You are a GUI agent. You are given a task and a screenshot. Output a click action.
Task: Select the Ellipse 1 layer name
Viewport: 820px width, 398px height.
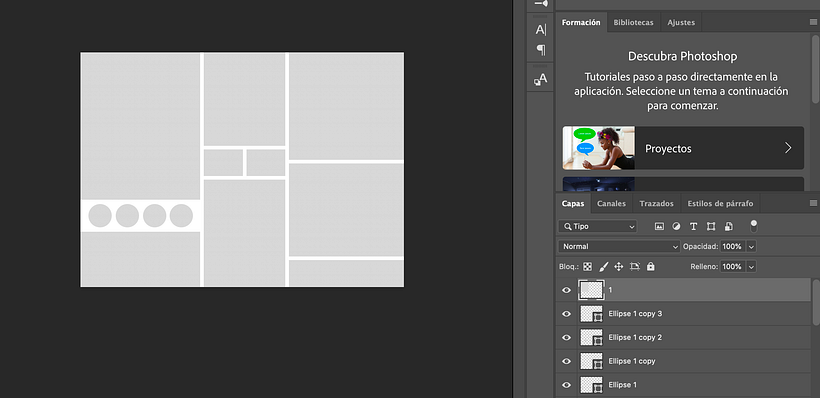[622, 385]
